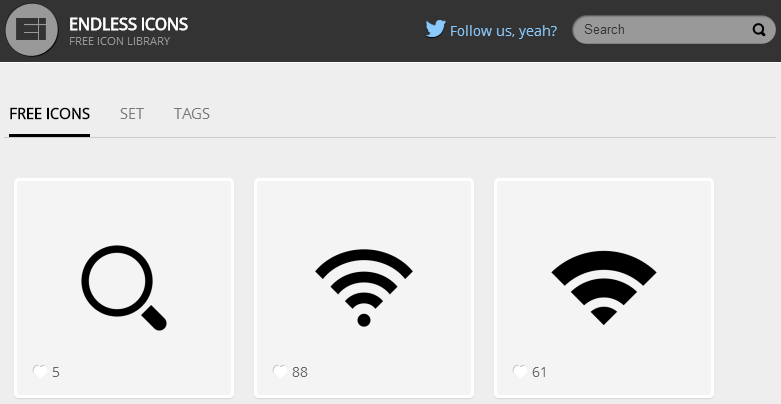The height and width of the screenshot is (404, 781).
Task: Toggle the heart beside 61 likes
Action: pyautogui.click(x=520, y=372)
